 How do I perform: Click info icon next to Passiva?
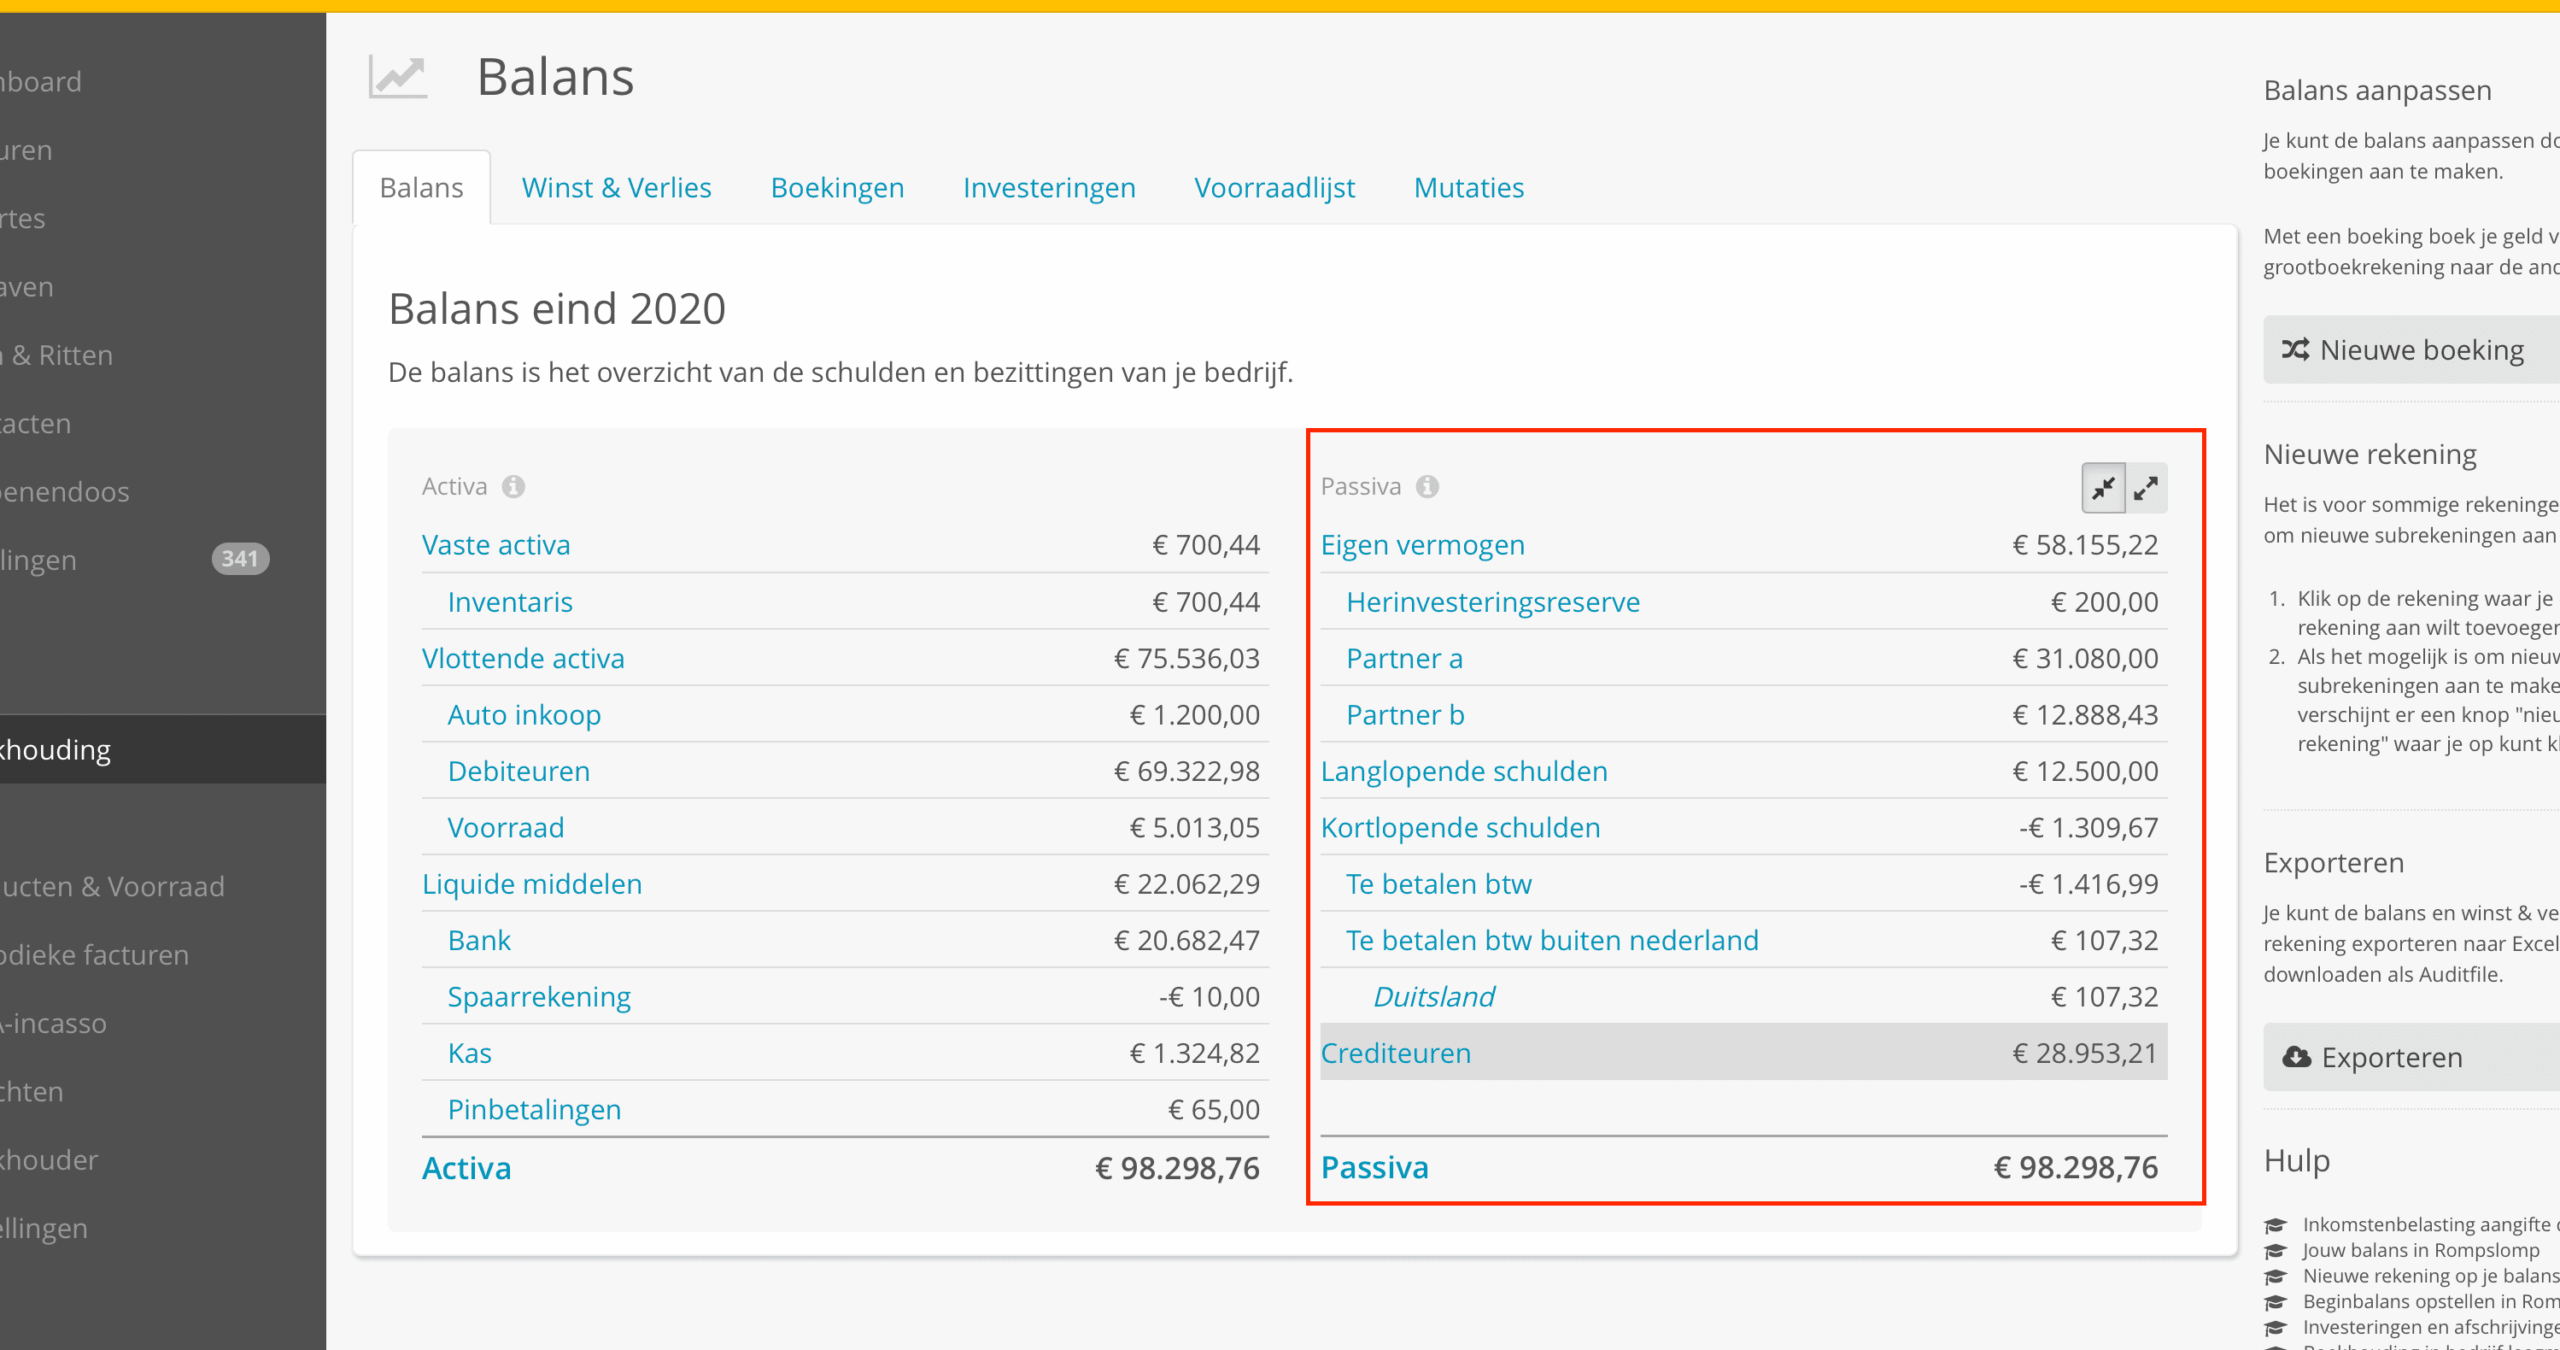(1427, 486)
